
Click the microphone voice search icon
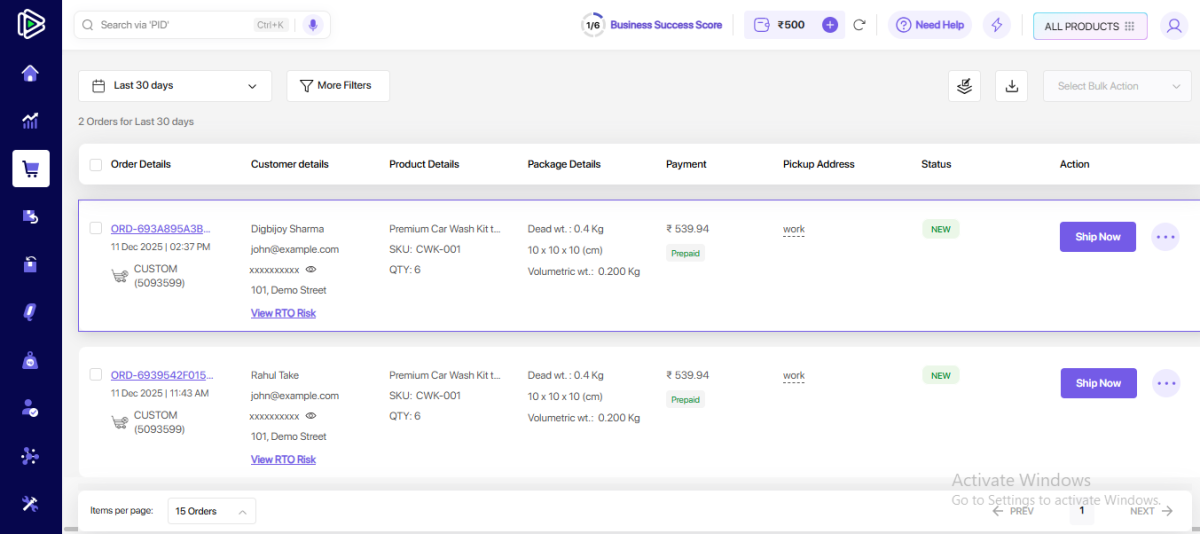[313, 25]
